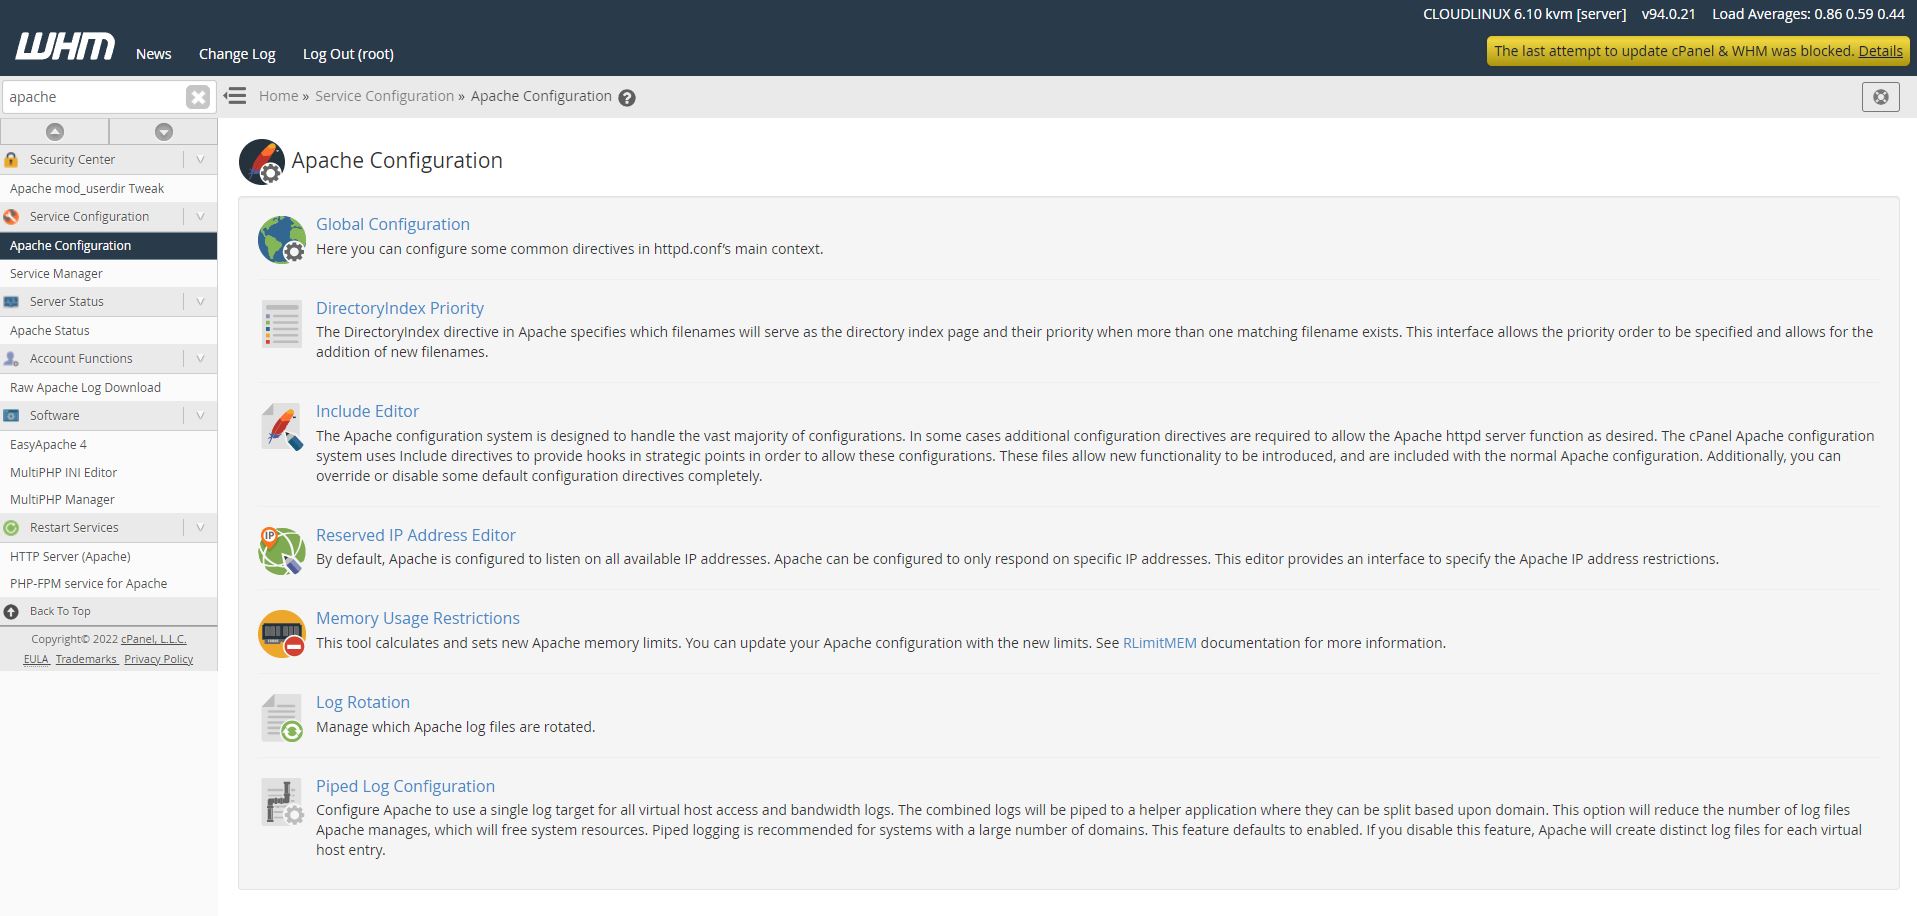Open the EULA footer link

point(36,660)
